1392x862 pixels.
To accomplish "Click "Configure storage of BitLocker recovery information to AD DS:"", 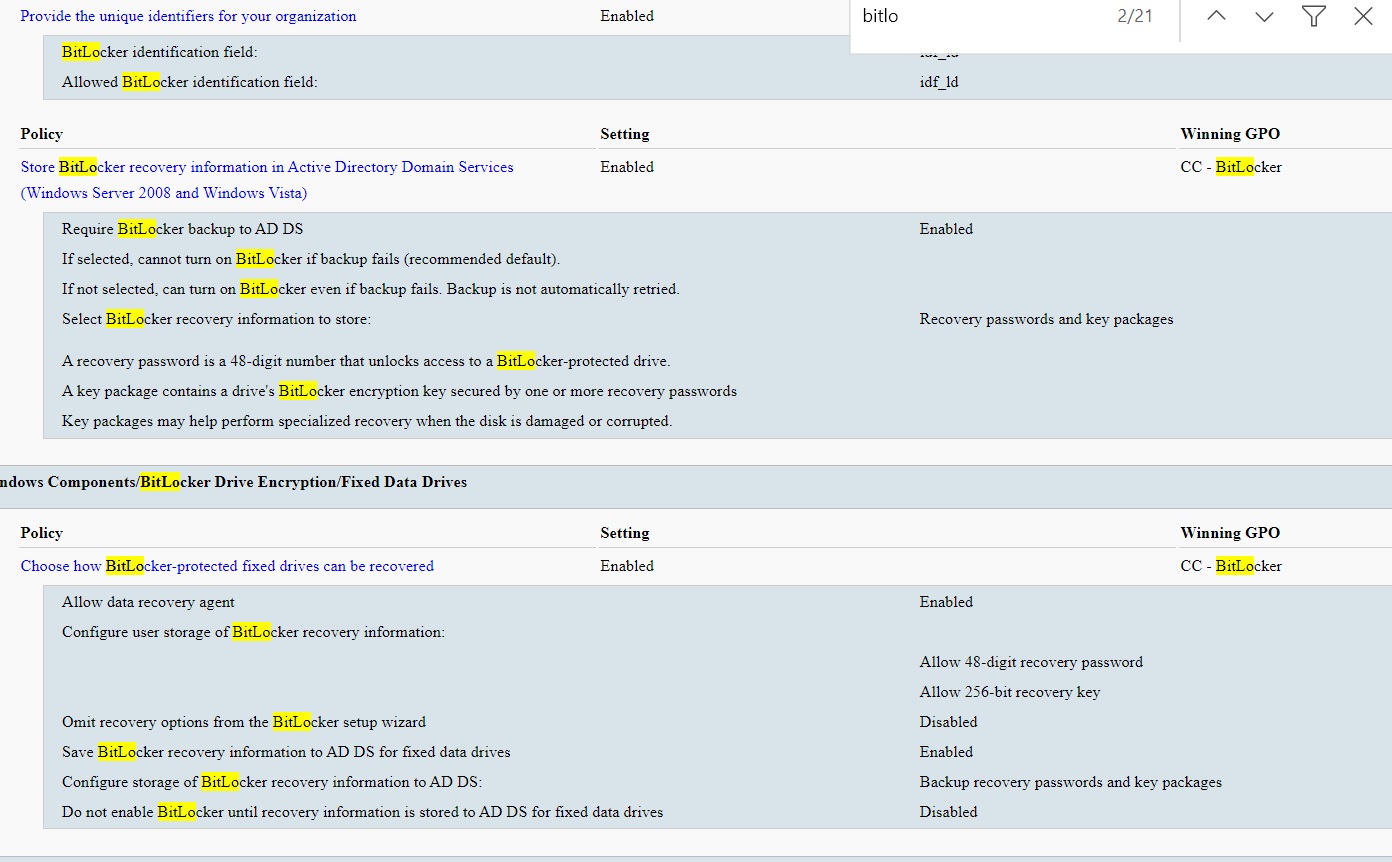I will (x=272, y=782).
